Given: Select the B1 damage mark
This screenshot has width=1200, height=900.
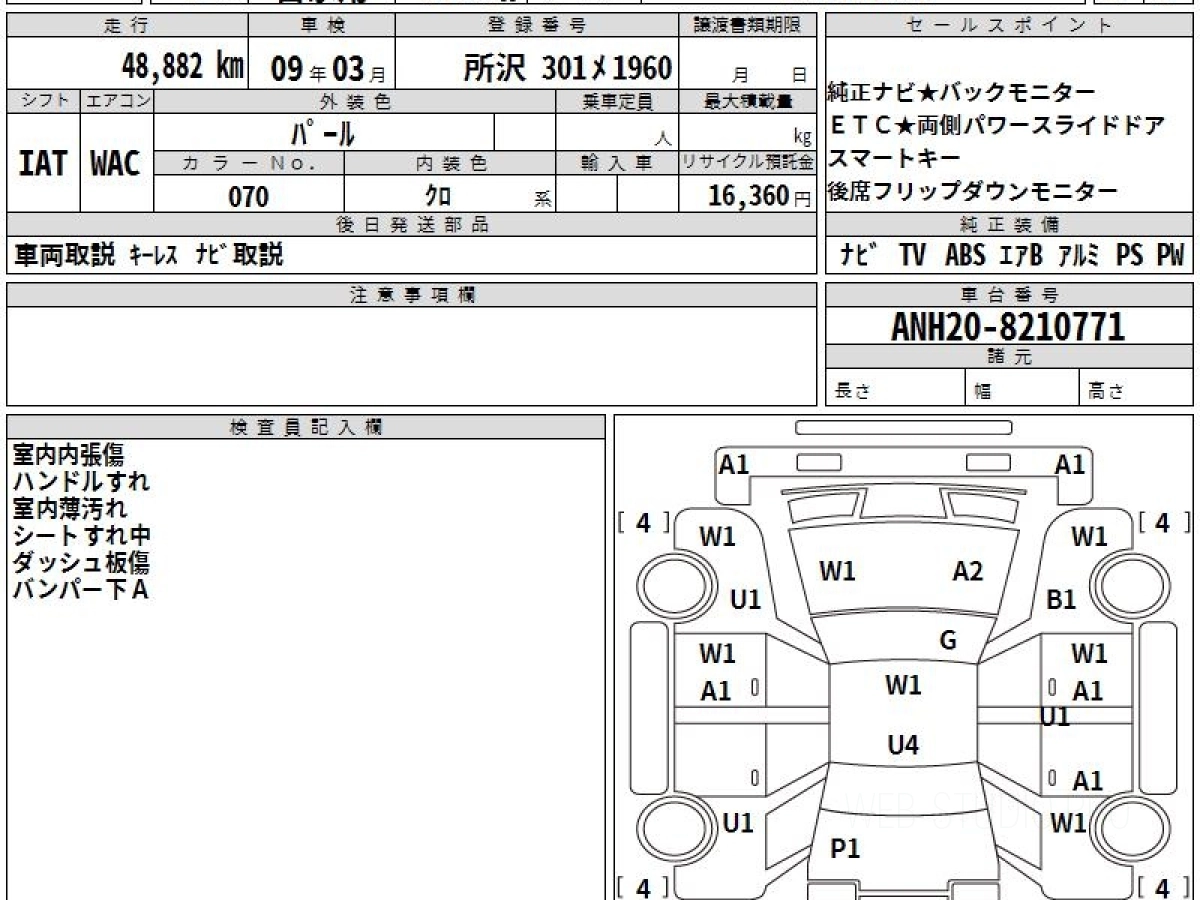Looking at the screenshot, I should [1061, 600].
